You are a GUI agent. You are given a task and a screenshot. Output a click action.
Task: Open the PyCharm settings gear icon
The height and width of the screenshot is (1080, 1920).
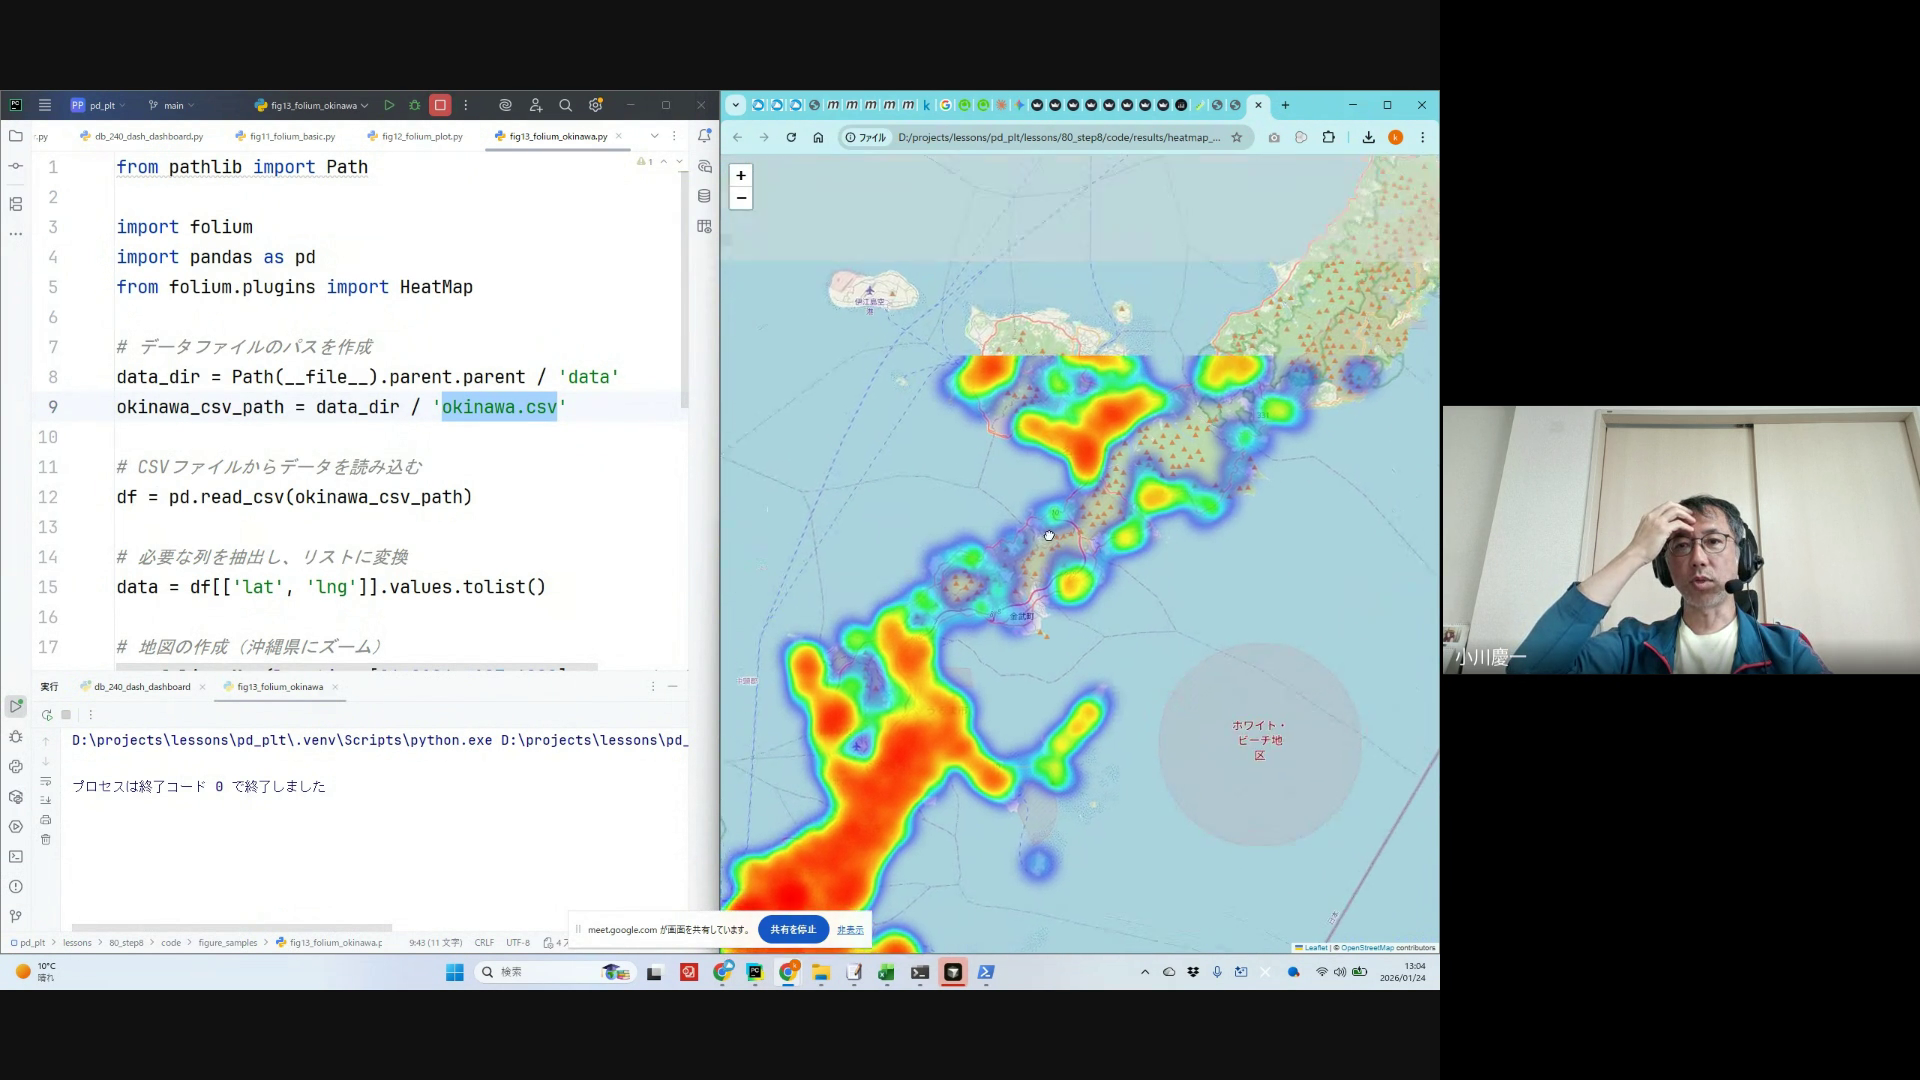coord(596,105)
